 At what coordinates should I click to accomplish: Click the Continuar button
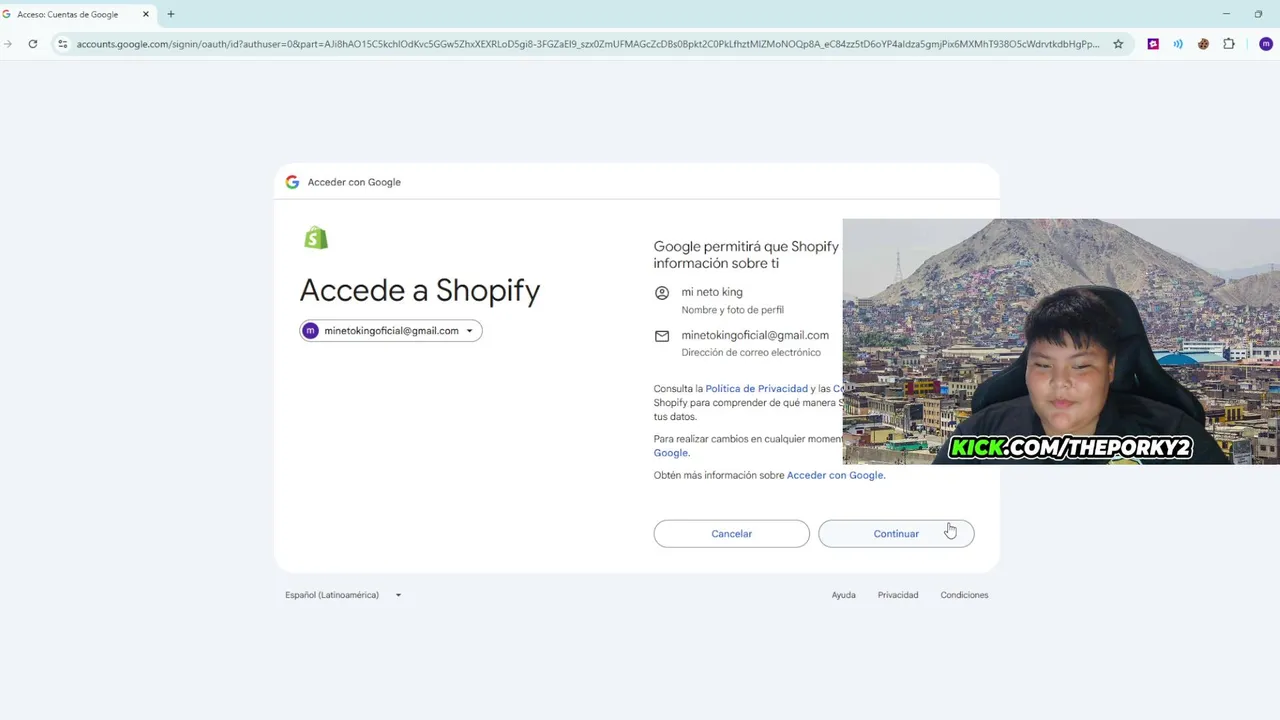click(896, 534)
